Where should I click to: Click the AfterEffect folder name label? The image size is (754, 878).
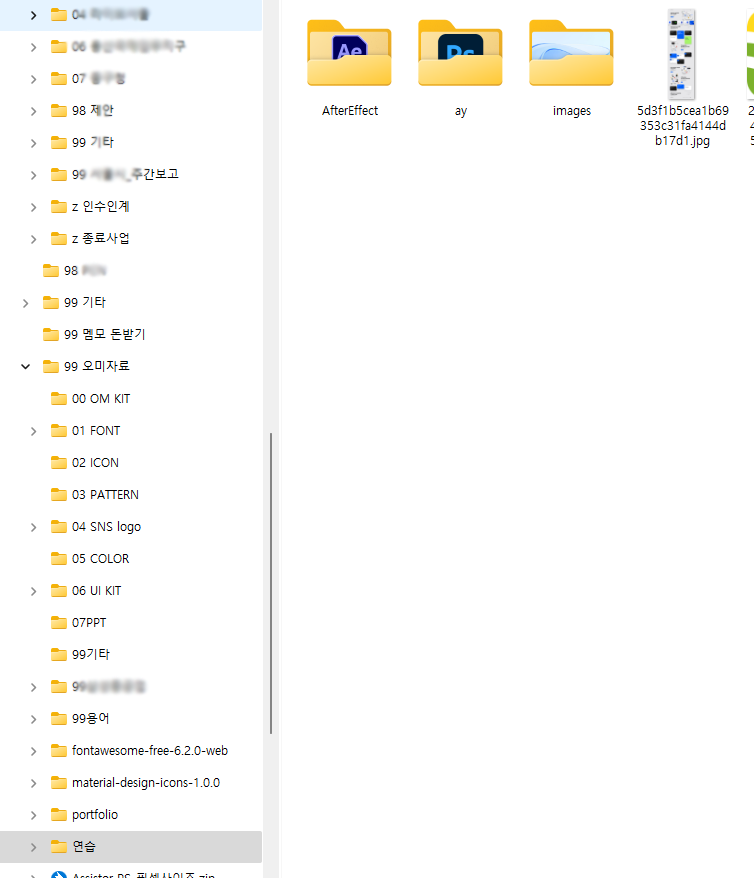(350, 110)
